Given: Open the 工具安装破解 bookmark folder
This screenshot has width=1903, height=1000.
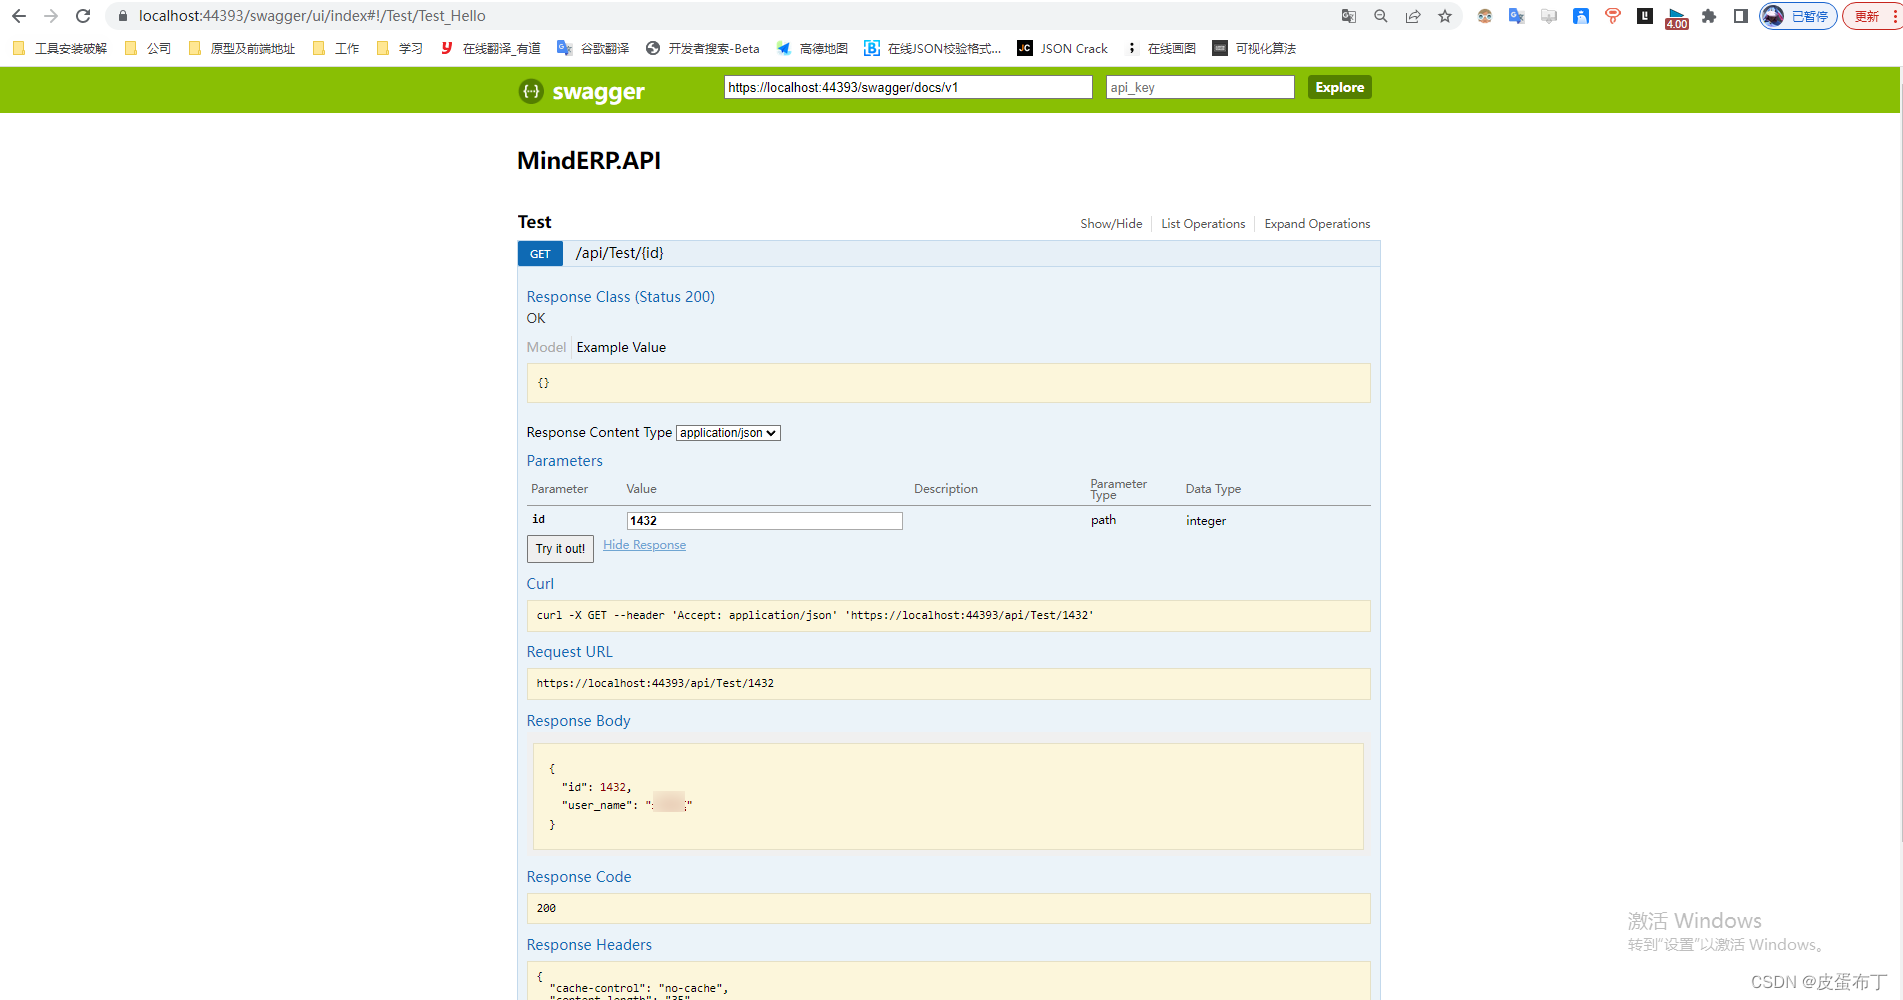Looking at the screenshot, I should pyautogui.click(x=60, y=48).
